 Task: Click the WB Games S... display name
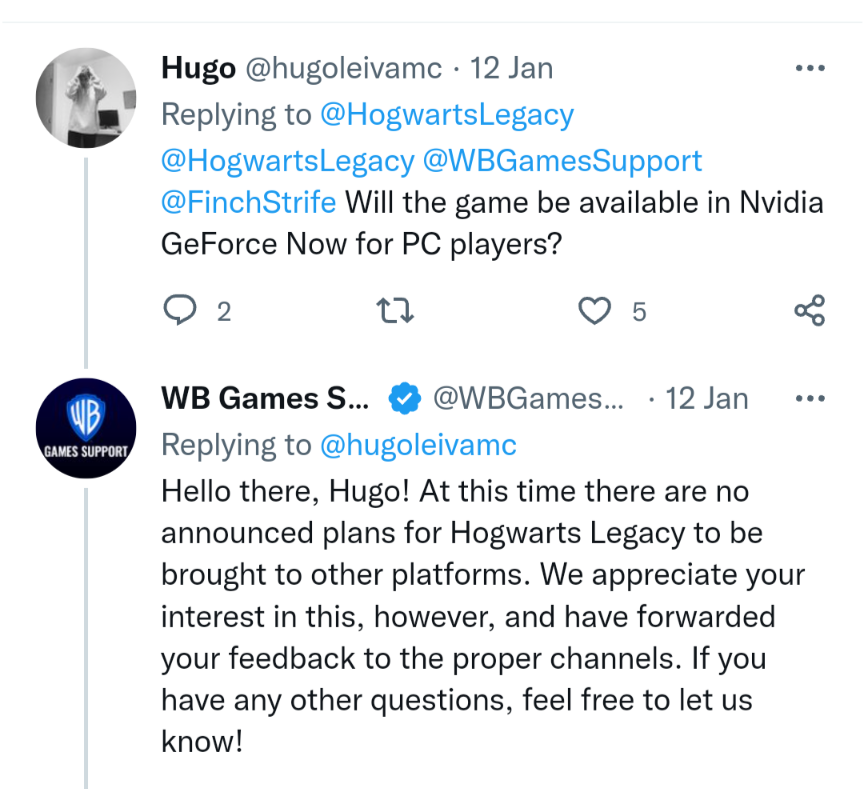pyautogui.click(x=265, y=398)
